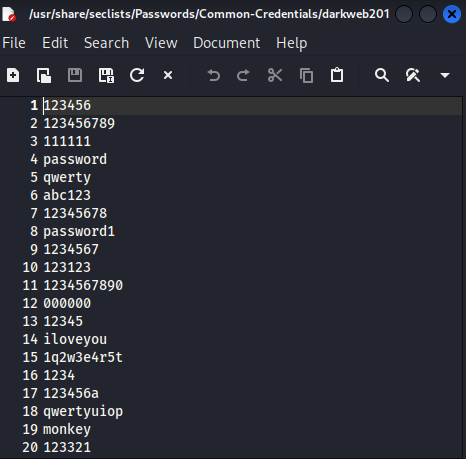
Task: Open the View menu
Action: point(161,43)
